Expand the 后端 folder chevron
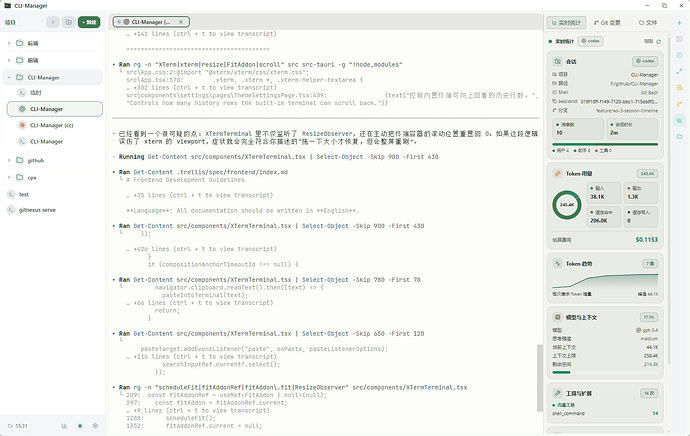690x436 pixels. (x=9, y=43)
